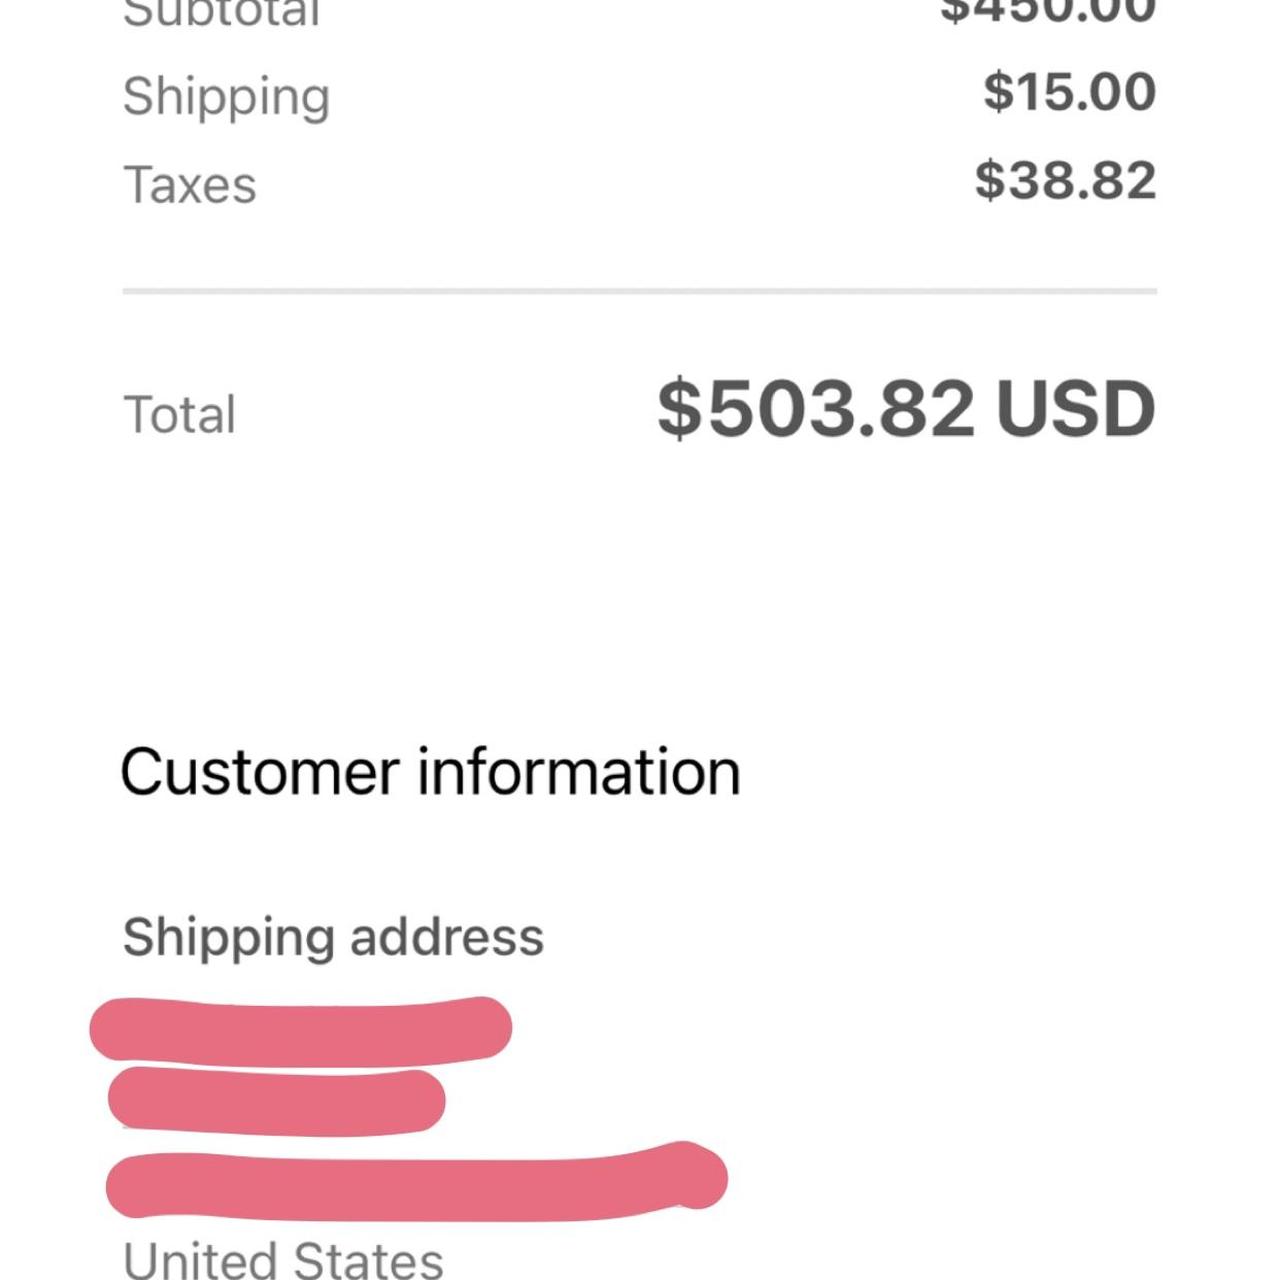Click the word address under Customer information

tap(447, 938)
